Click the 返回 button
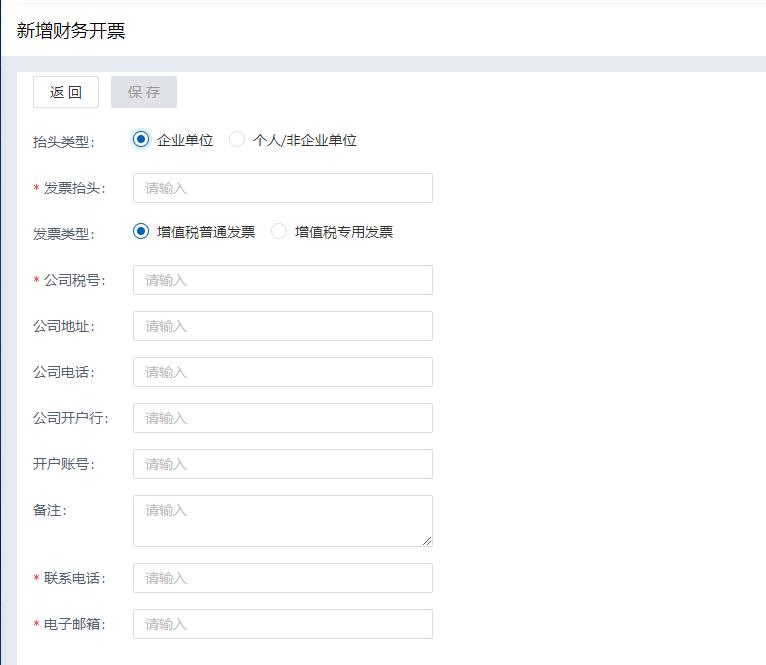Image resolution: width=766 pixels, height=665 pixels. [66, 92]
